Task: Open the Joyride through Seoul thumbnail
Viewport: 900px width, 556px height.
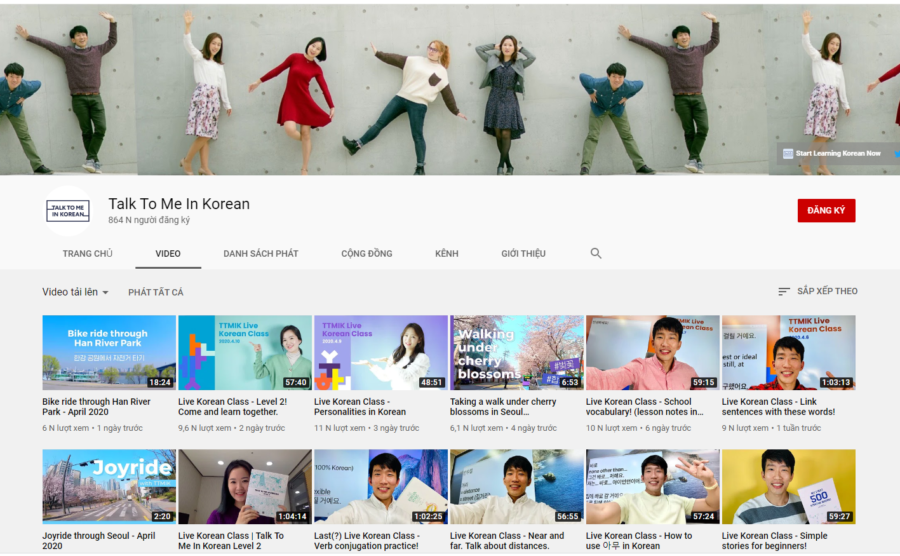Action: [x=109, y=487]
